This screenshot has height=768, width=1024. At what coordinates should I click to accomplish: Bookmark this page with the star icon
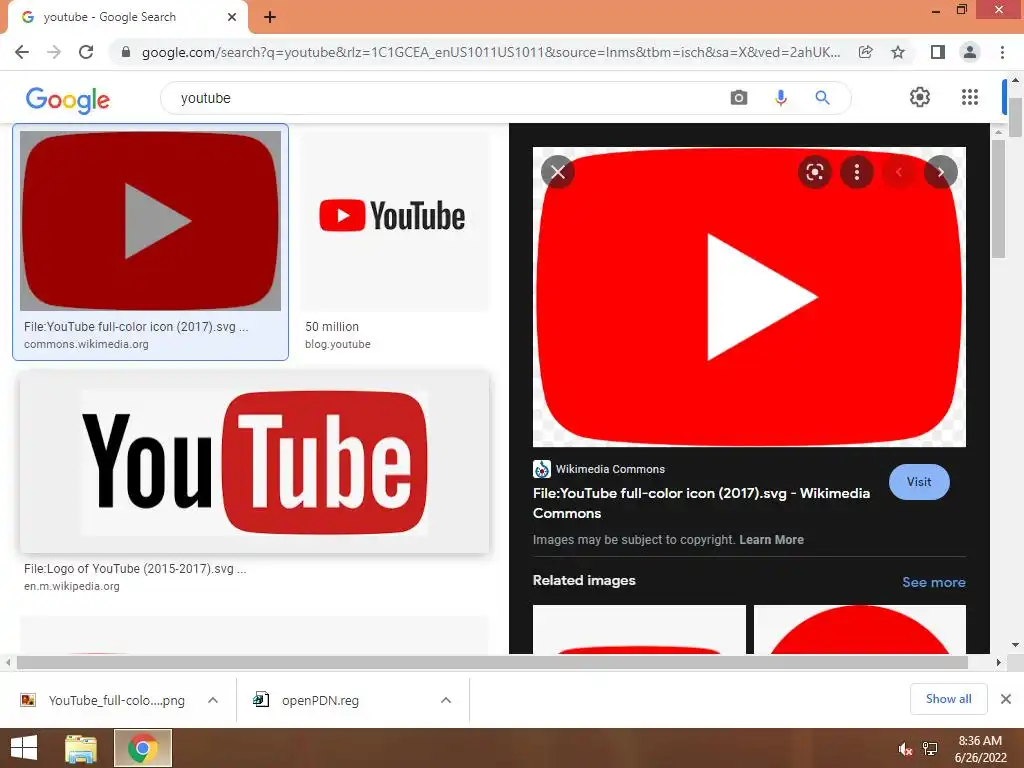pyautogui.click(x=898, y=52)
